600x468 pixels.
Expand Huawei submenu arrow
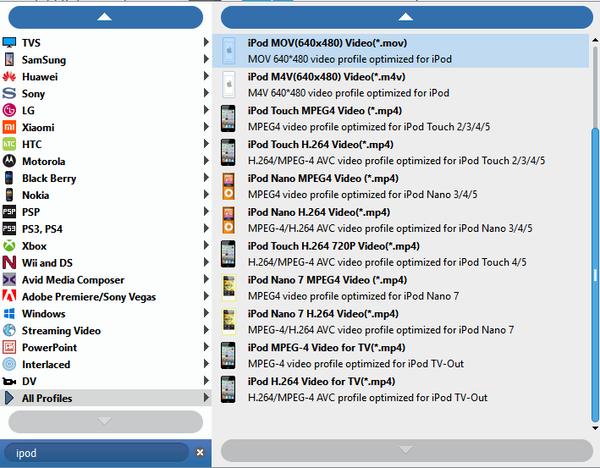pyautogui.click(x=206, y=76)
